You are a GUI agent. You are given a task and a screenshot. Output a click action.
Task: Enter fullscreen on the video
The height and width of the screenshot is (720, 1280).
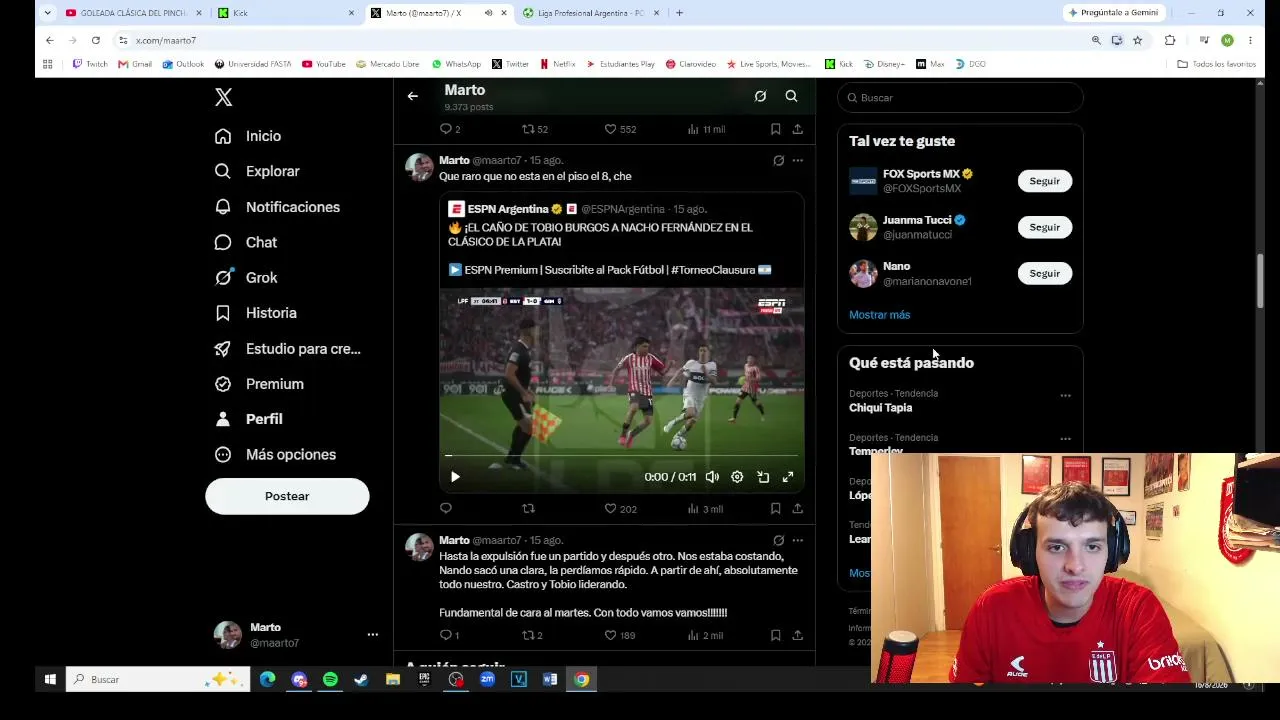pyautogui.click(x=788, y=477)
